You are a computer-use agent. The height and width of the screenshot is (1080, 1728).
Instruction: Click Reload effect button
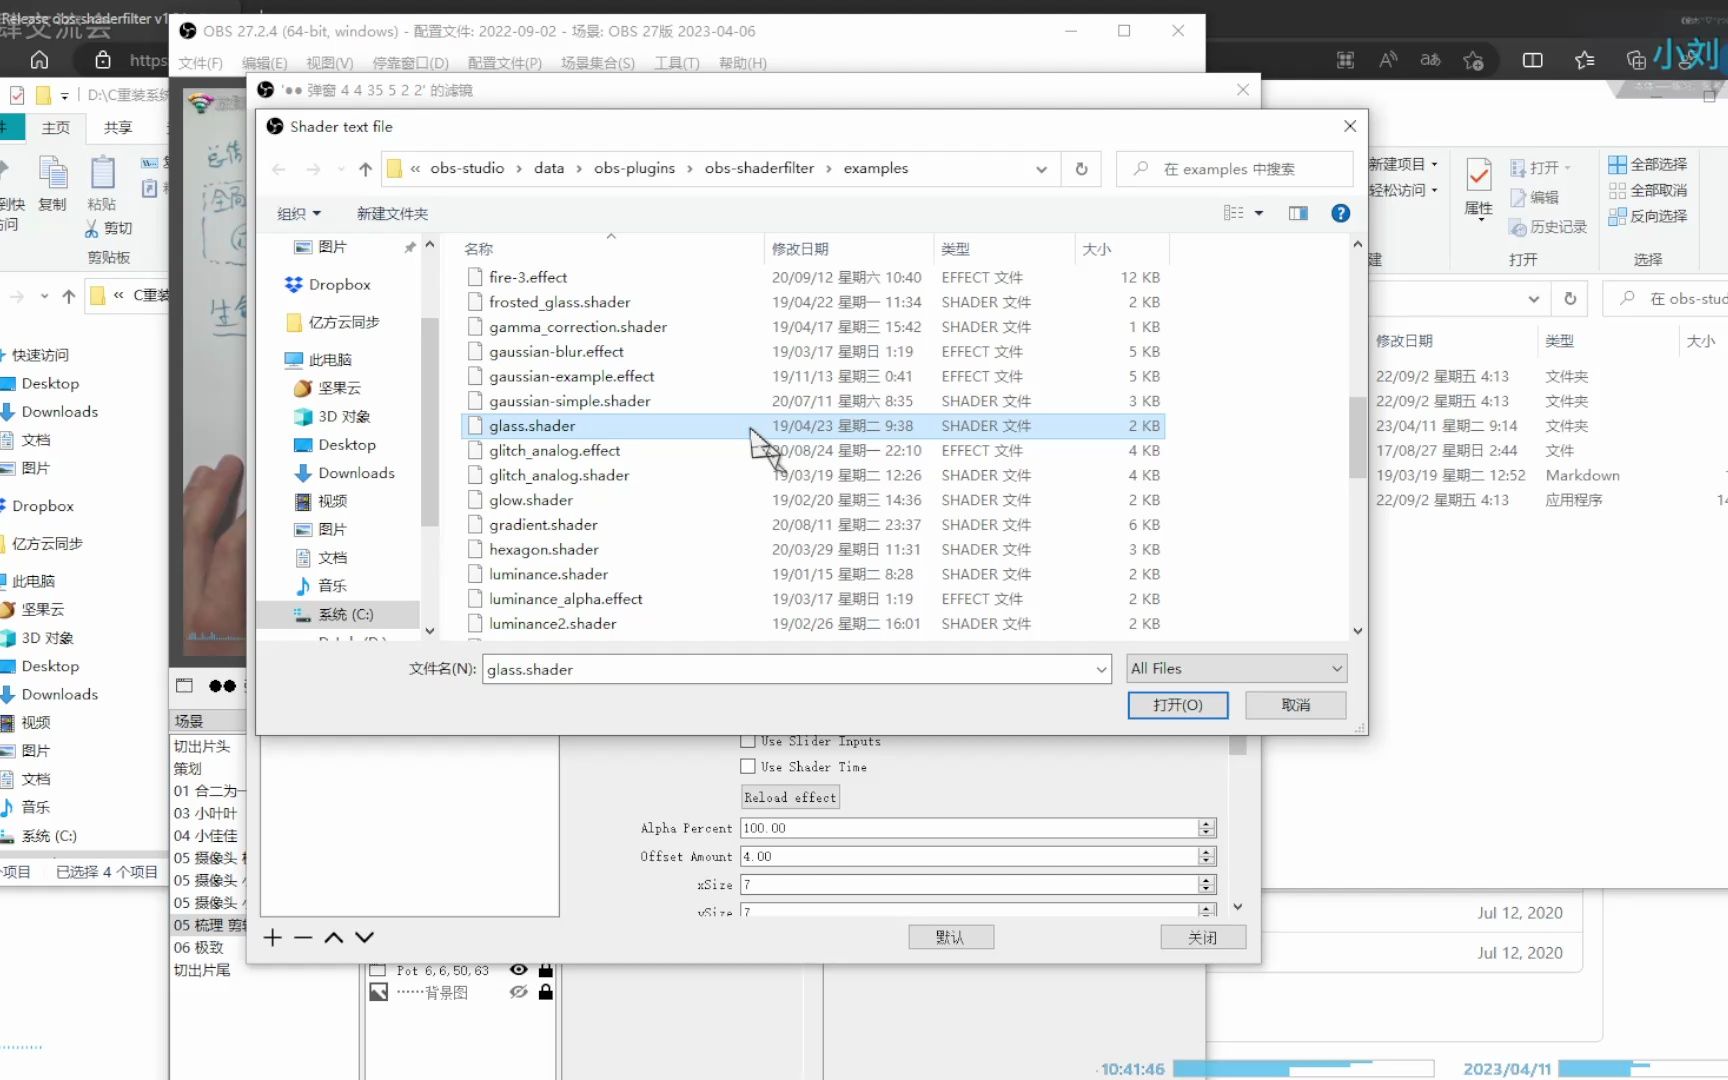[790, 797]
